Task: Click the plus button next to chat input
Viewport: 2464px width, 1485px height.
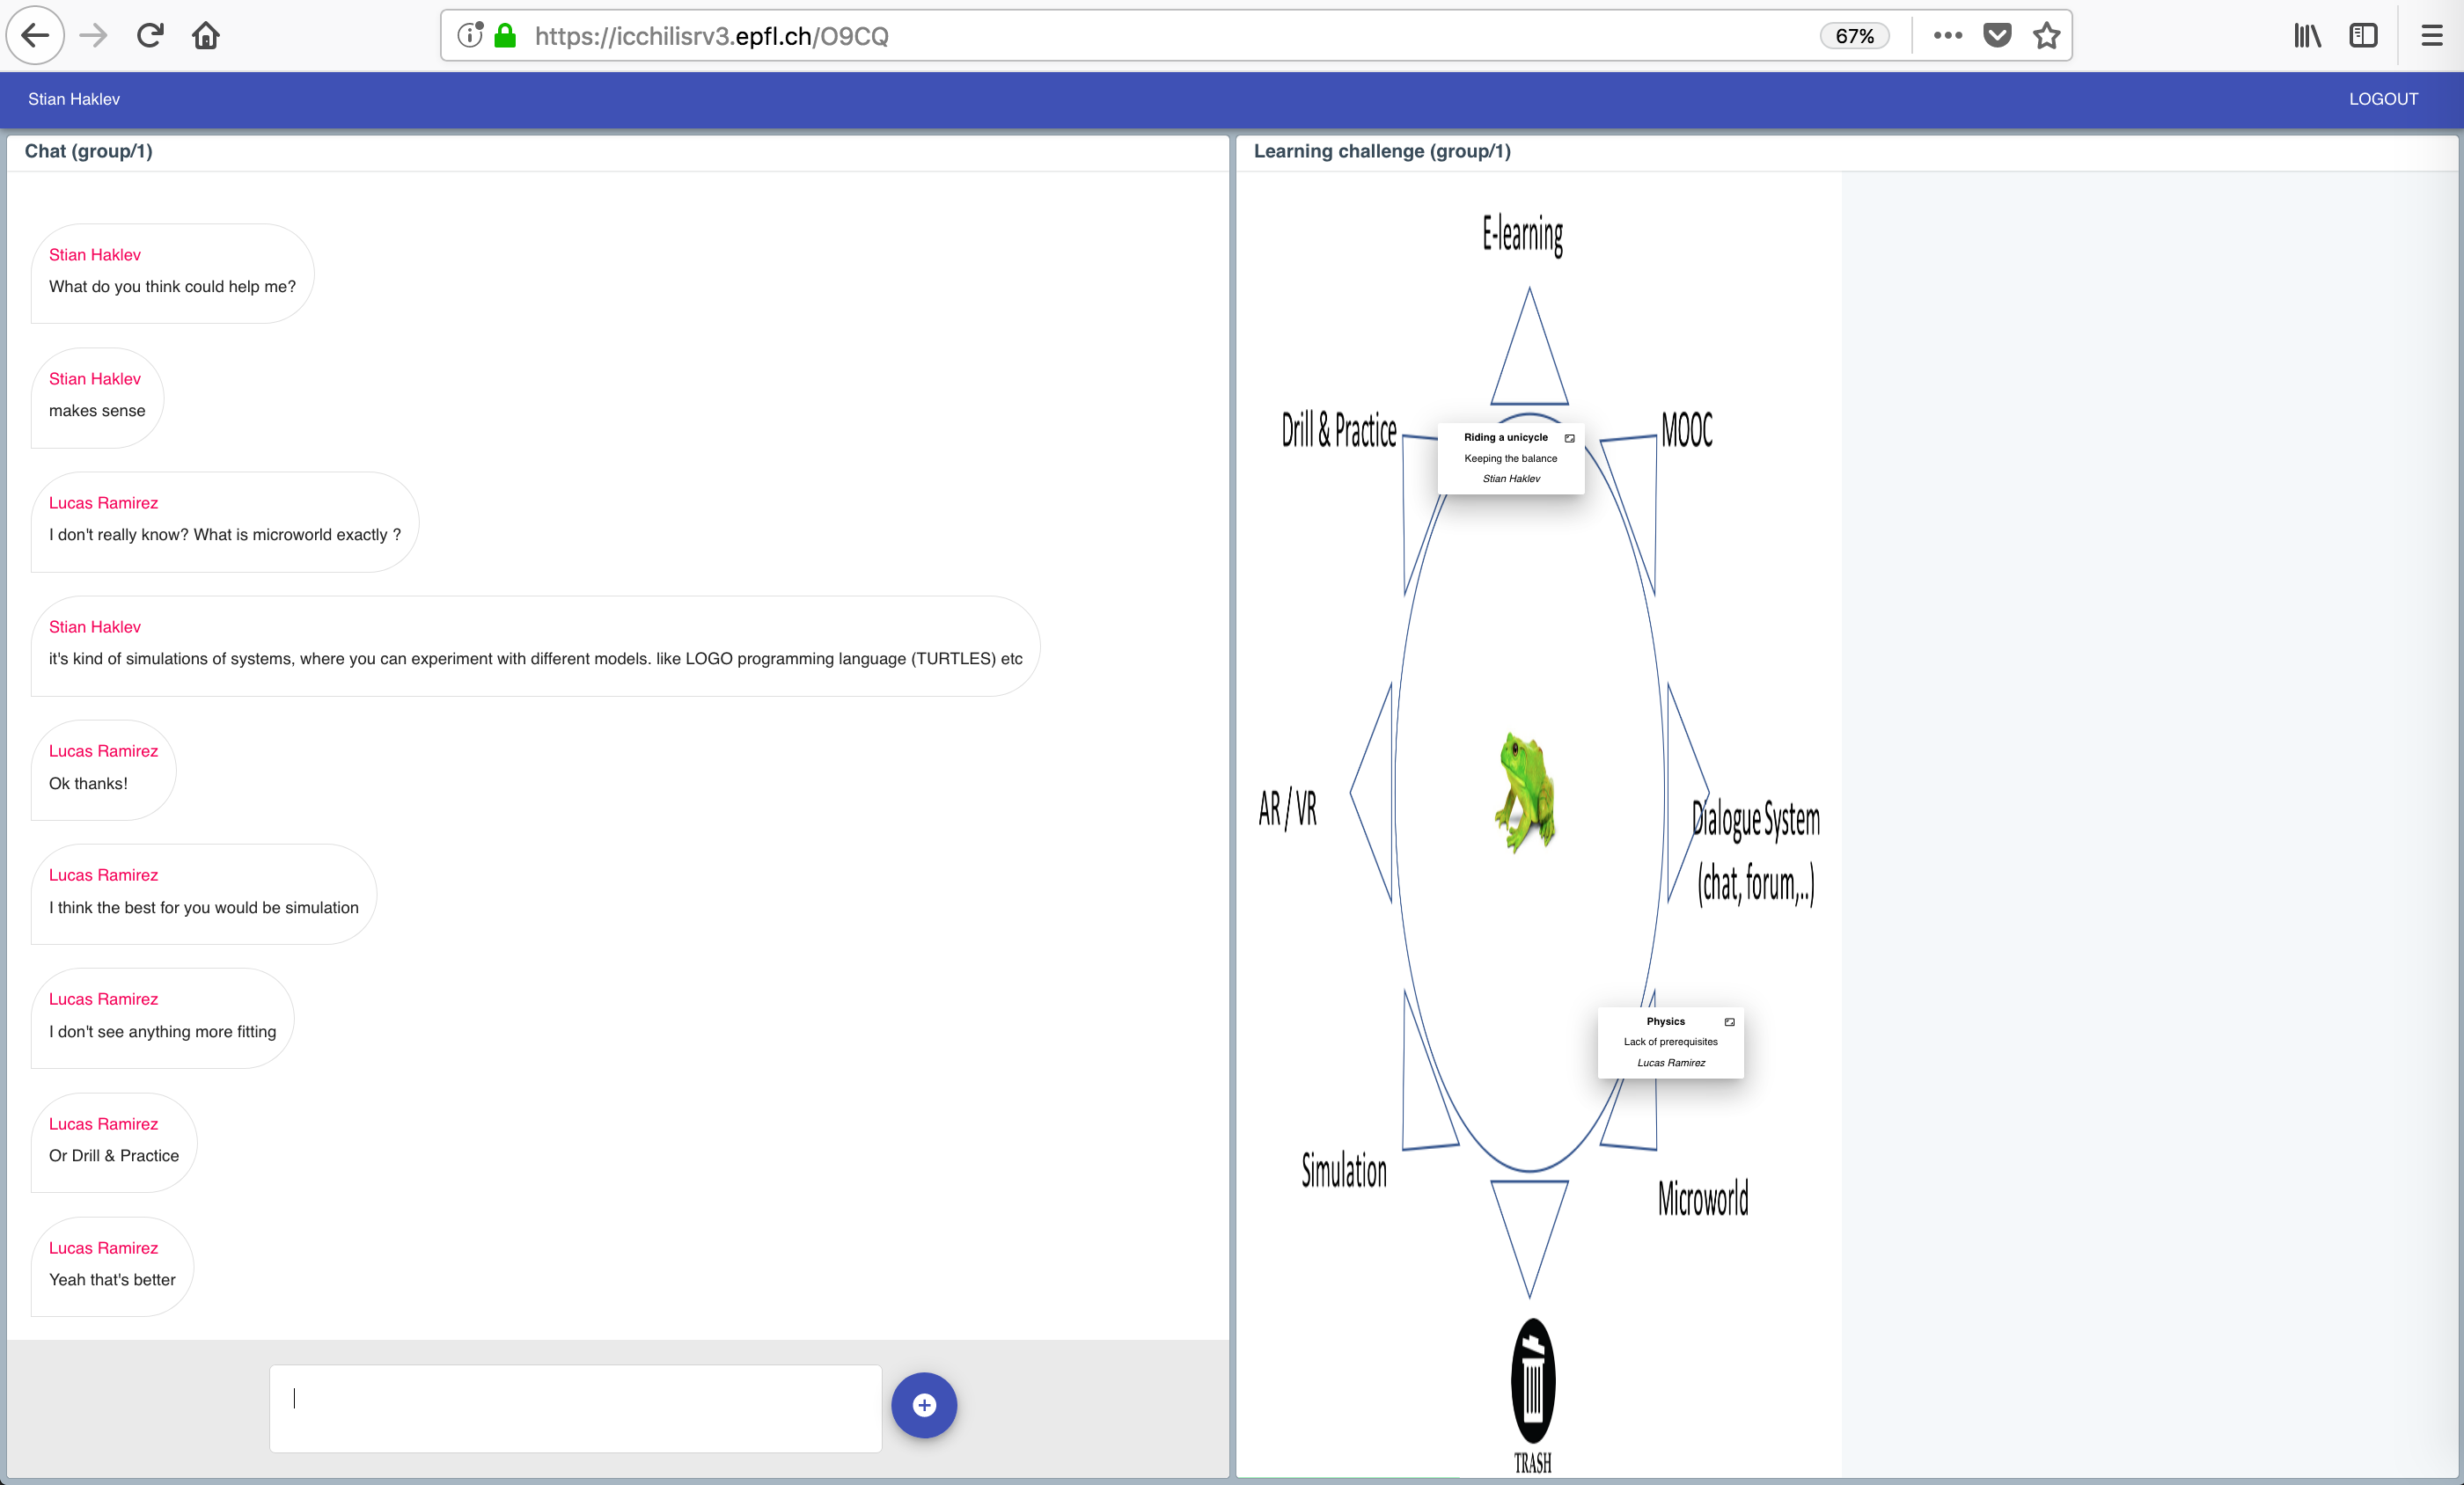Action: pos(923,1405)
